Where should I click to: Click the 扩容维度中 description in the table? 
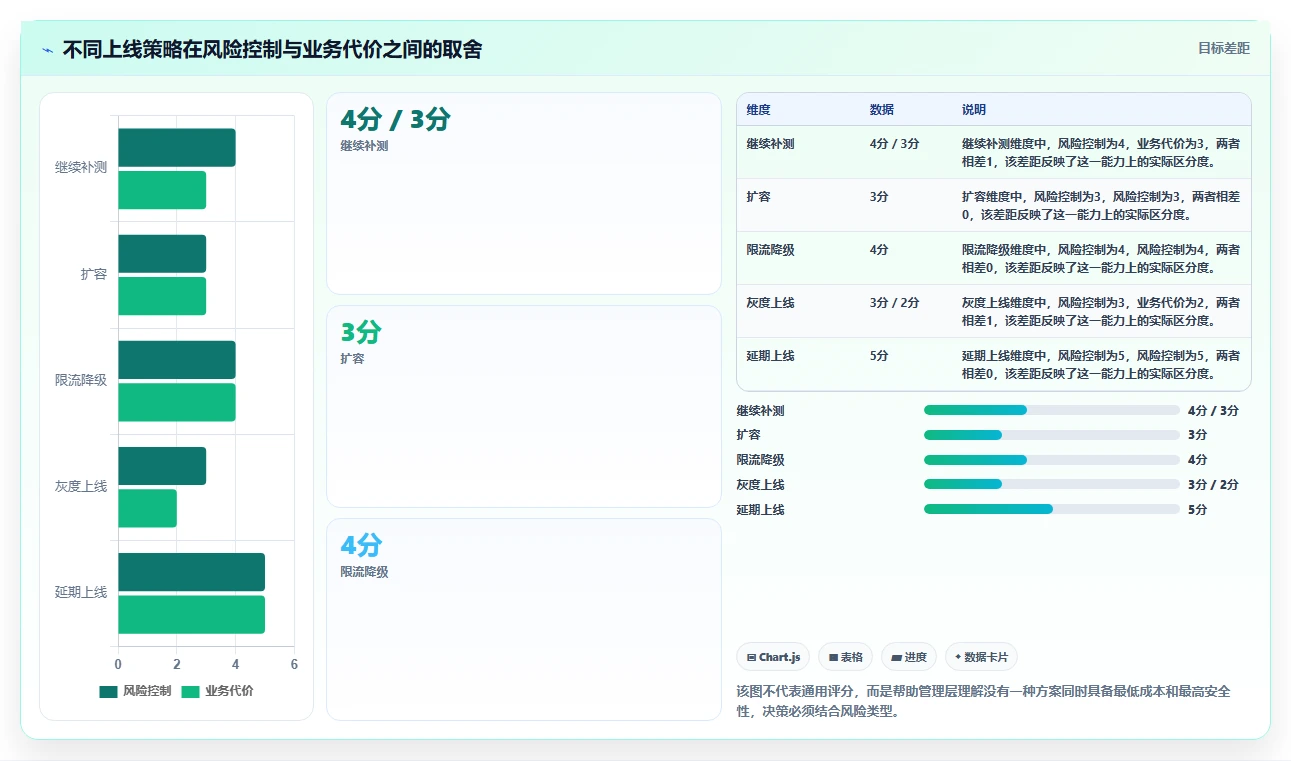[x=1101, y=206]
